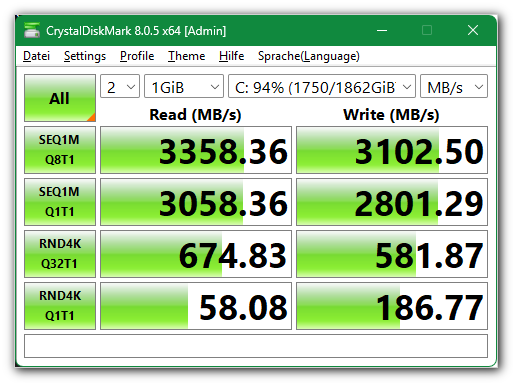Open the Settings menu
513x383 pixels.
(85, 56)
